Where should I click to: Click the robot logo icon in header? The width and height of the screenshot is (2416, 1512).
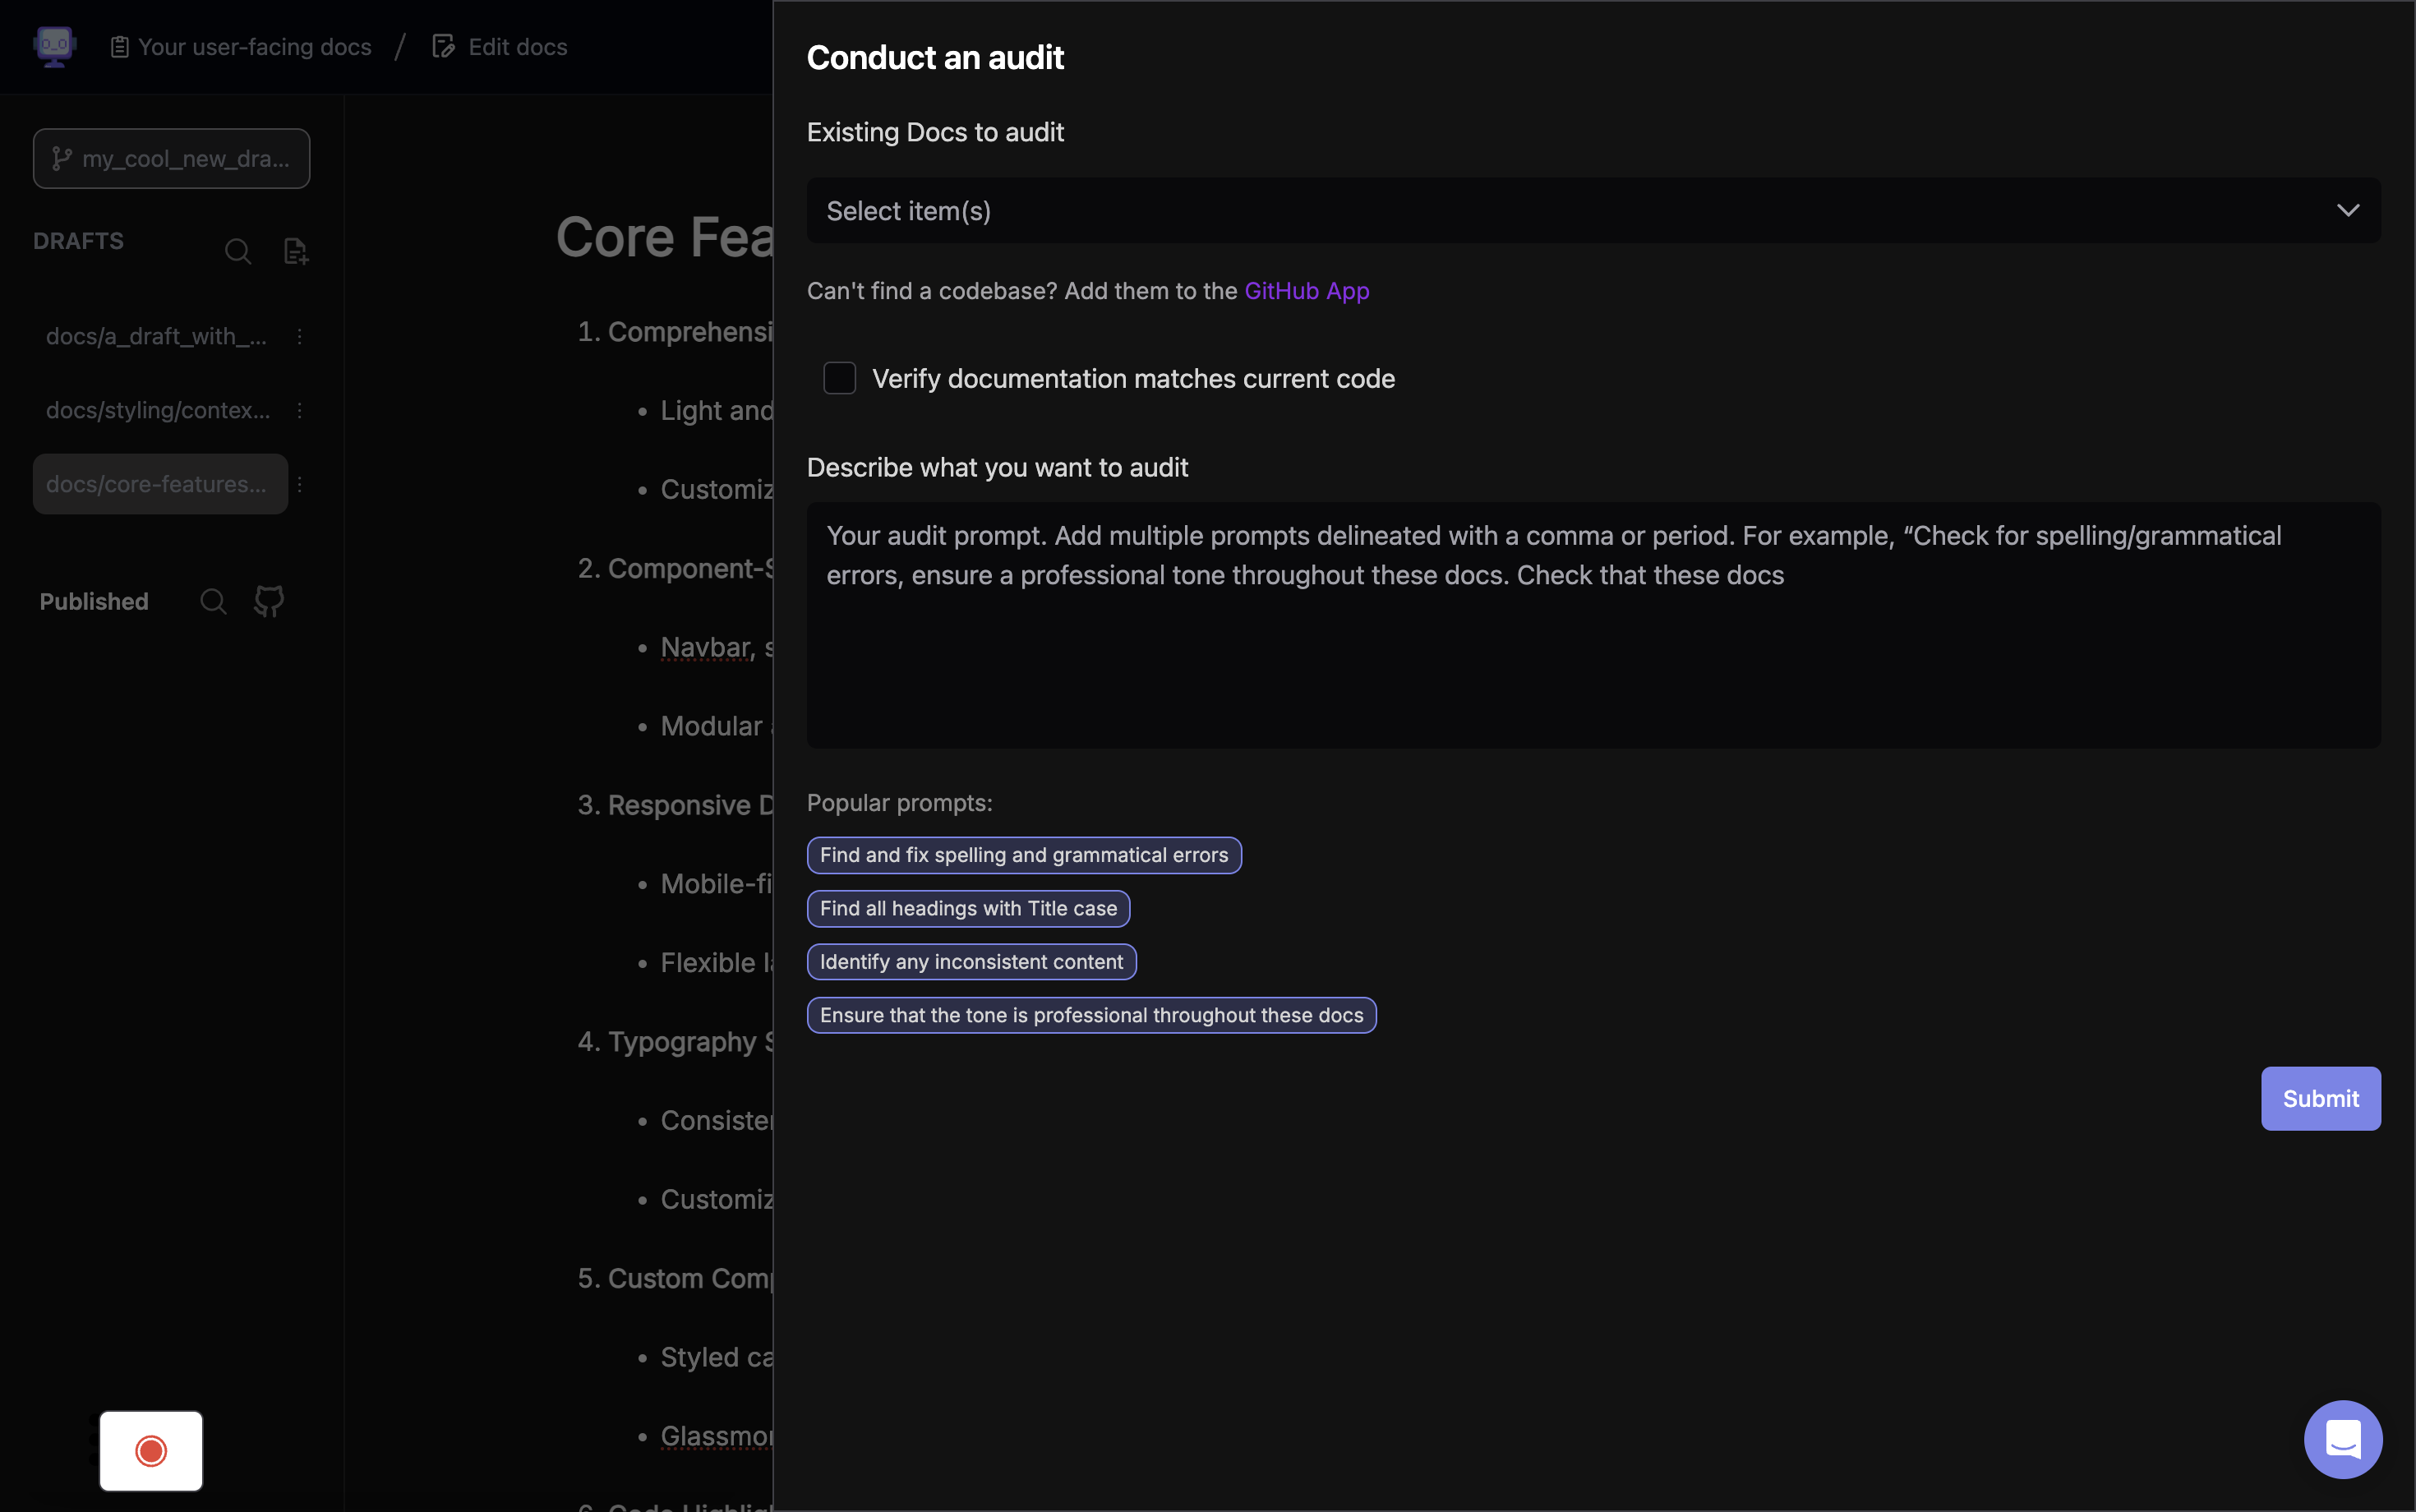54,46
